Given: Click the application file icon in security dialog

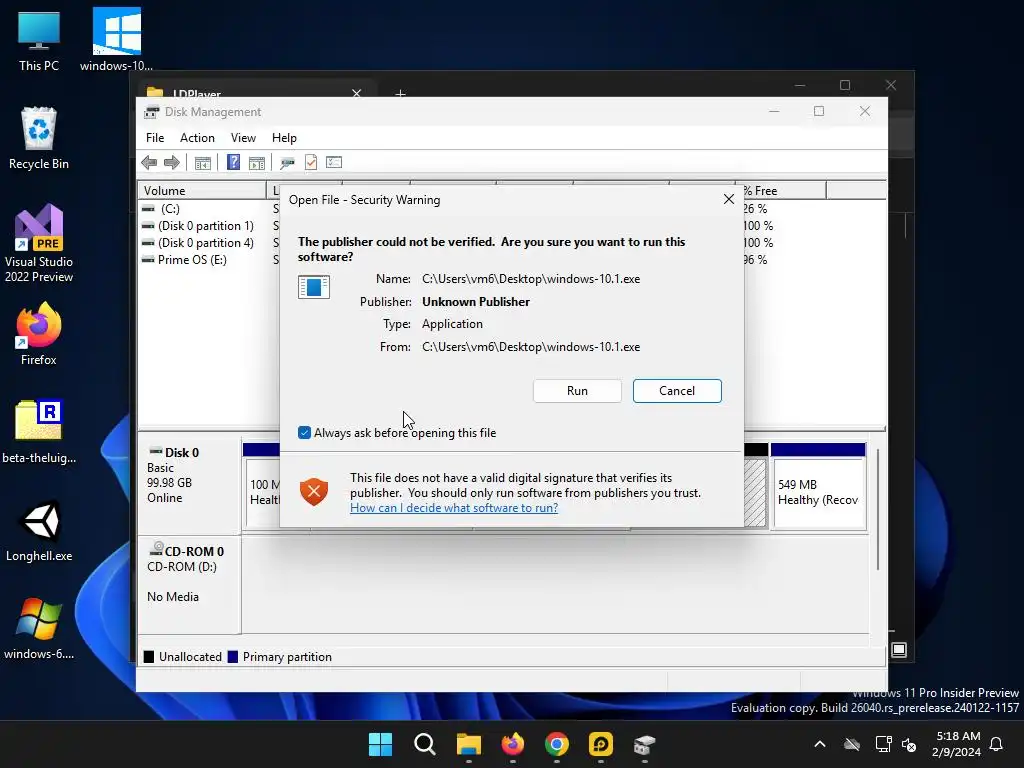Looking at the screenshot, I should pyautogui.click(x=313, y=287).
